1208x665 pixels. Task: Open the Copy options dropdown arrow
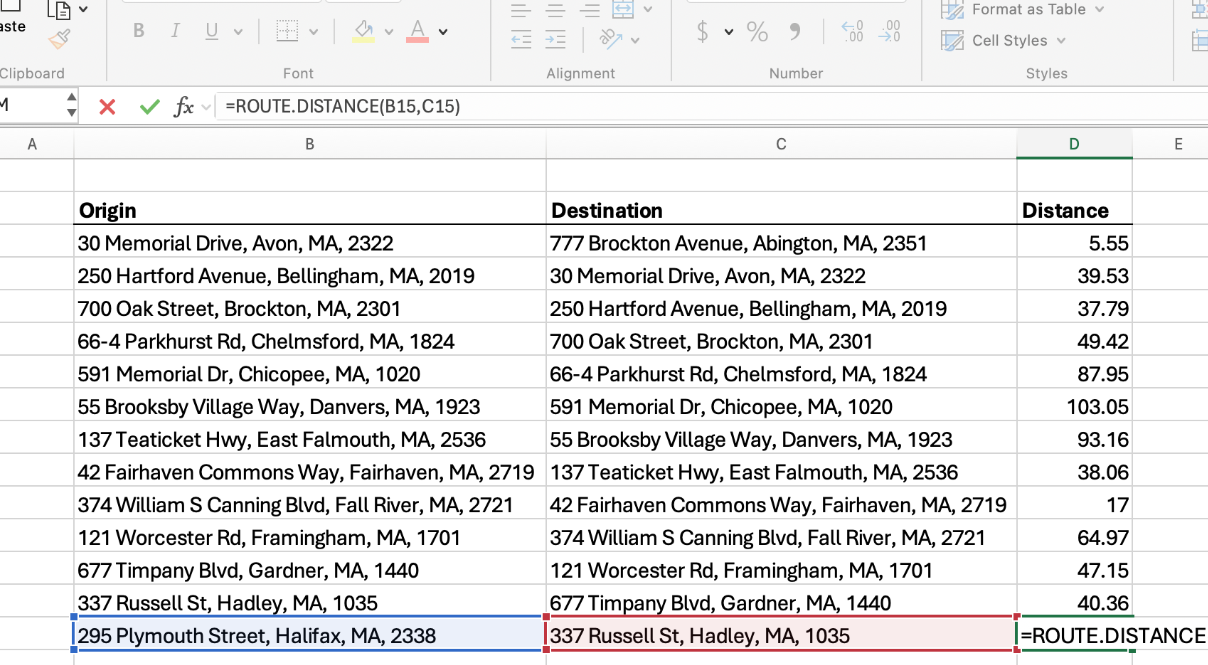[x=83, y=10]
